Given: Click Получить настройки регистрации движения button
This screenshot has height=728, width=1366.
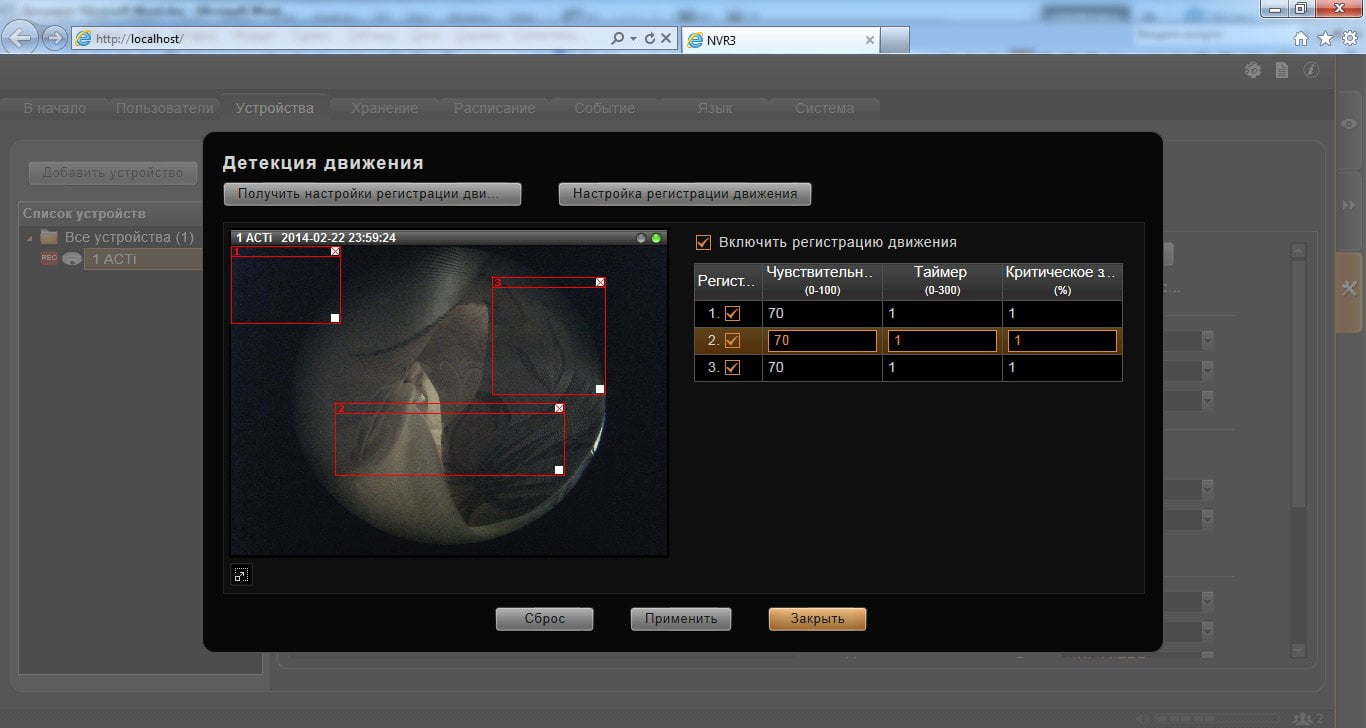Looking at the screenshot, I should click(x=373, y=194).
